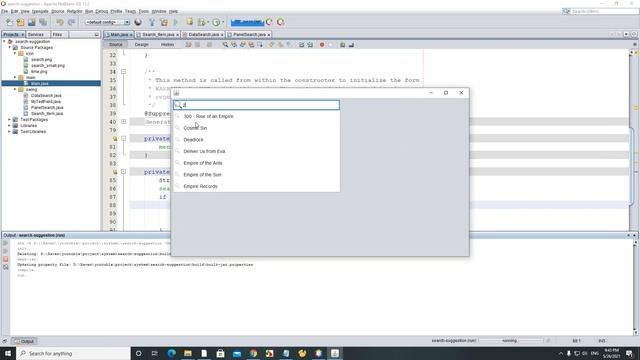Click the globe browser icon in toolbar
This screenshot has width=640, height=360.
point(138,22)
